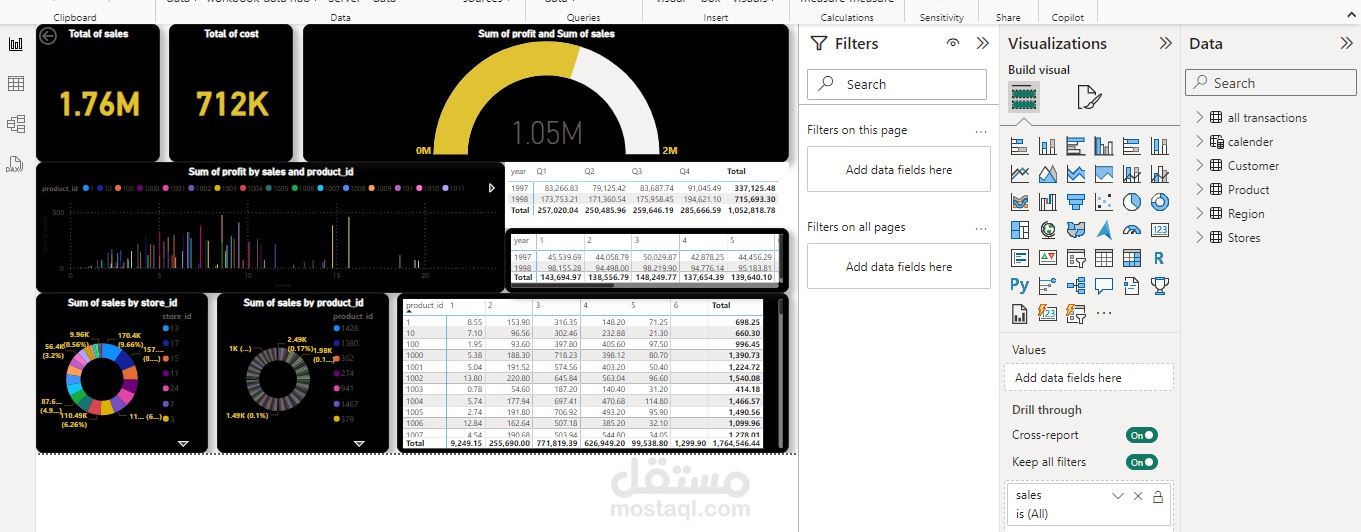Open Model view from left sidebar
This screenshot has height=532, width=1361.
(16, 124)
